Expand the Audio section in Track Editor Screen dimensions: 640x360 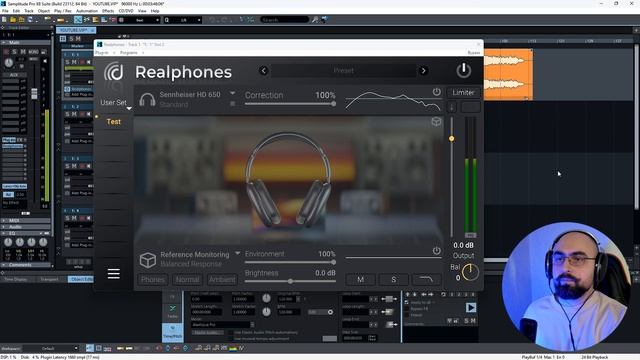coord(25,227)
